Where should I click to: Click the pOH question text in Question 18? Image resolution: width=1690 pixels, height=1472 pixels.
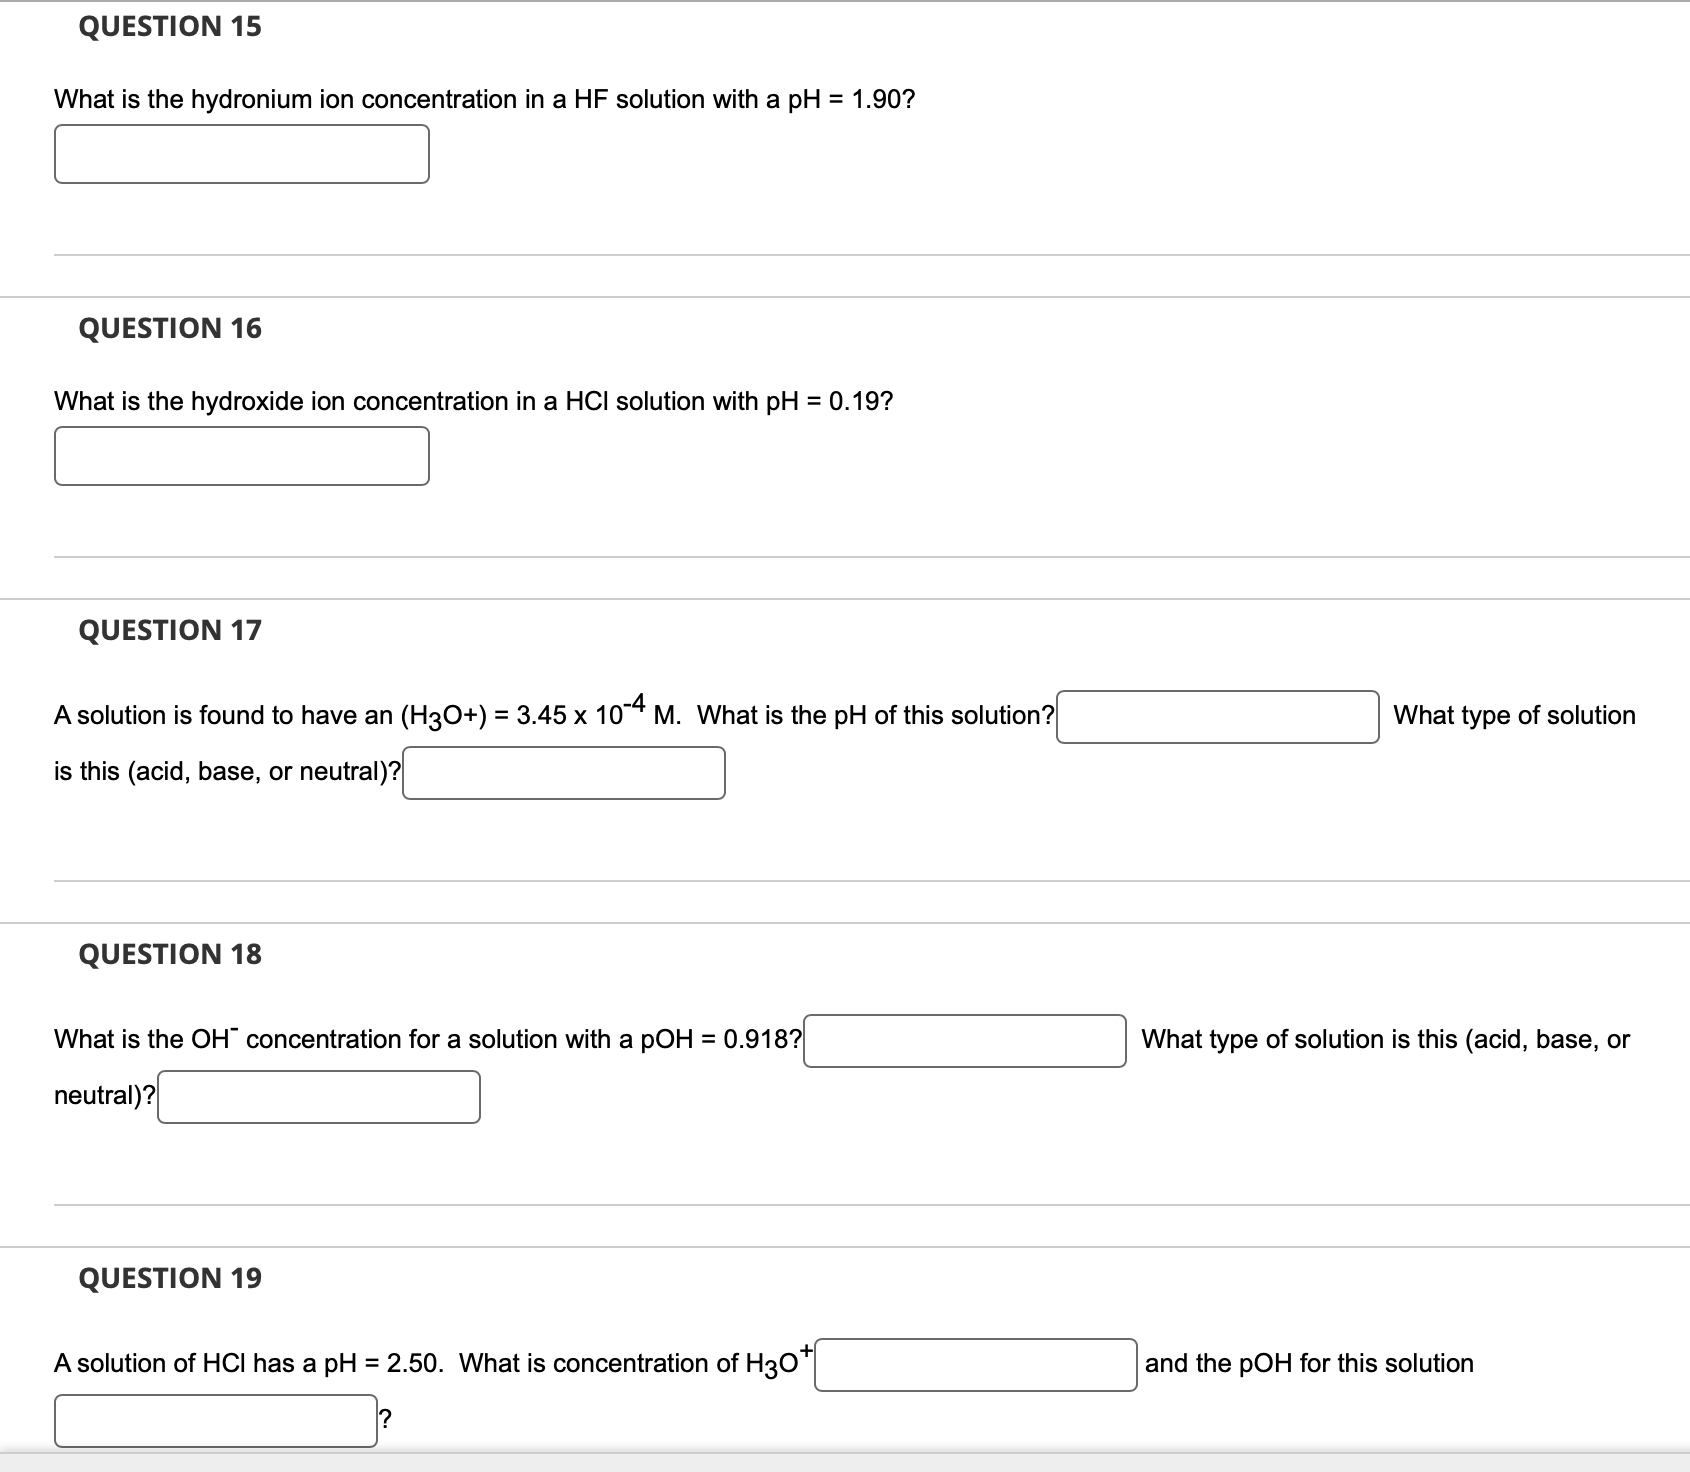(x=427, y=1039)
